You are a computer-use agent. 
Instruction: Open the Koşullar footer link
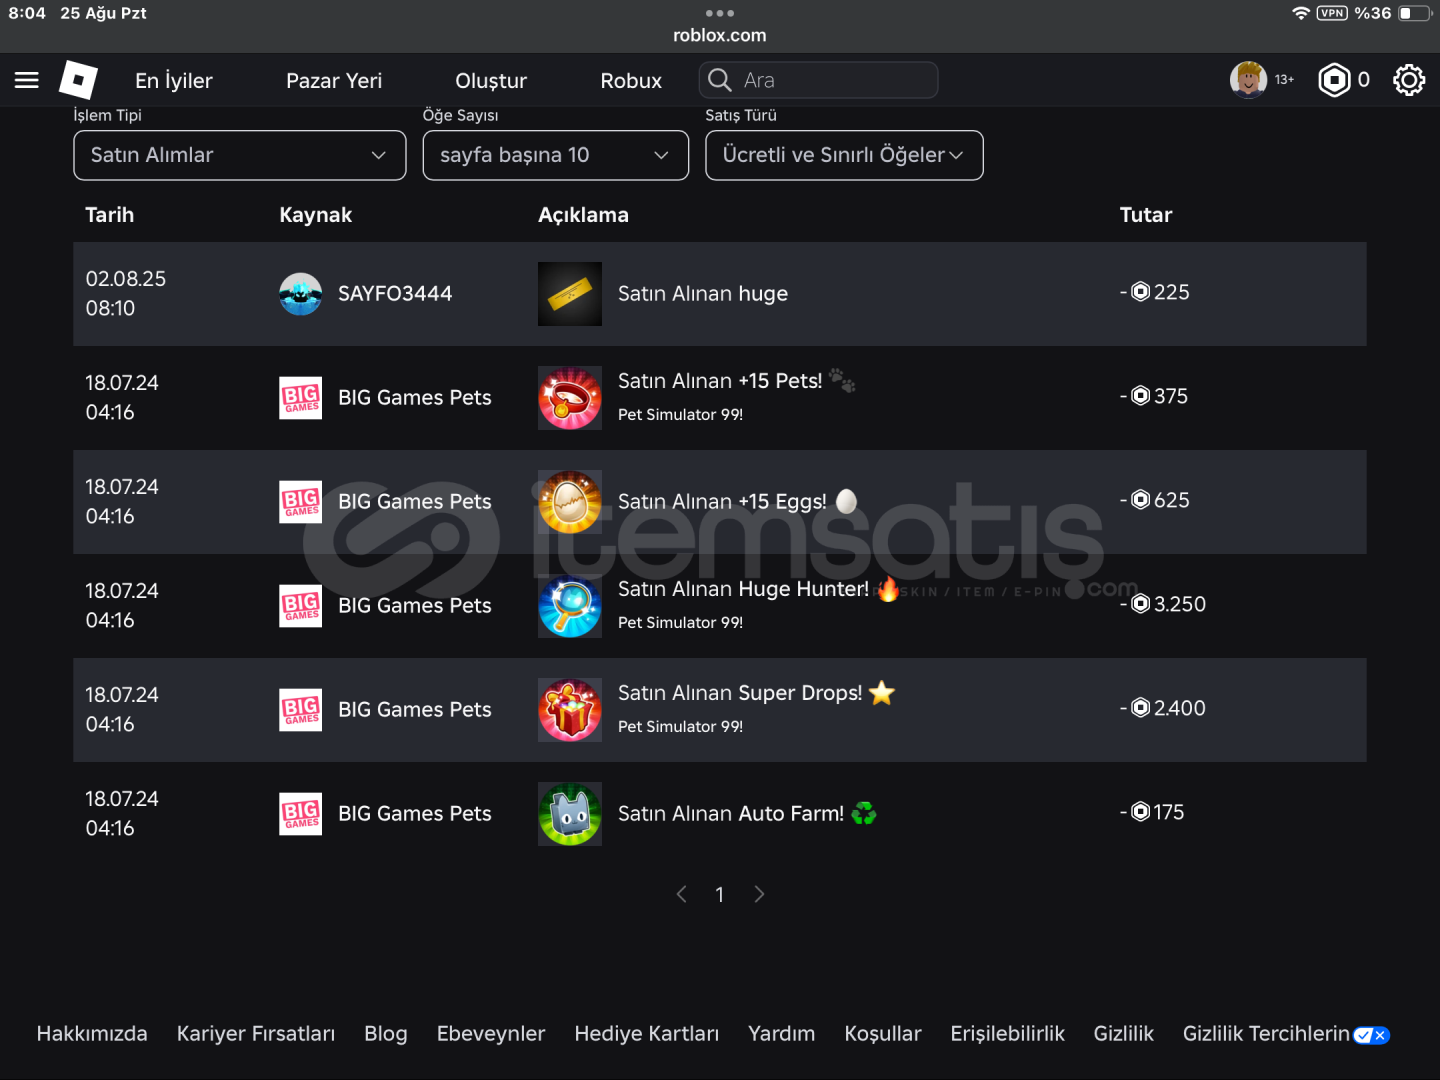coord(883,1034)
